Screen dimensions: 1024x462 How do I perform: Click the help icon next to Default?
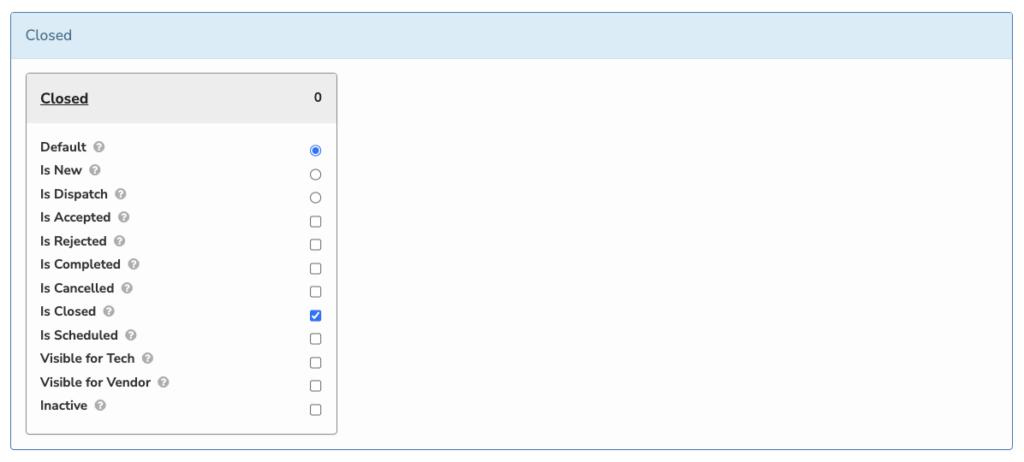tap(99, 147)
